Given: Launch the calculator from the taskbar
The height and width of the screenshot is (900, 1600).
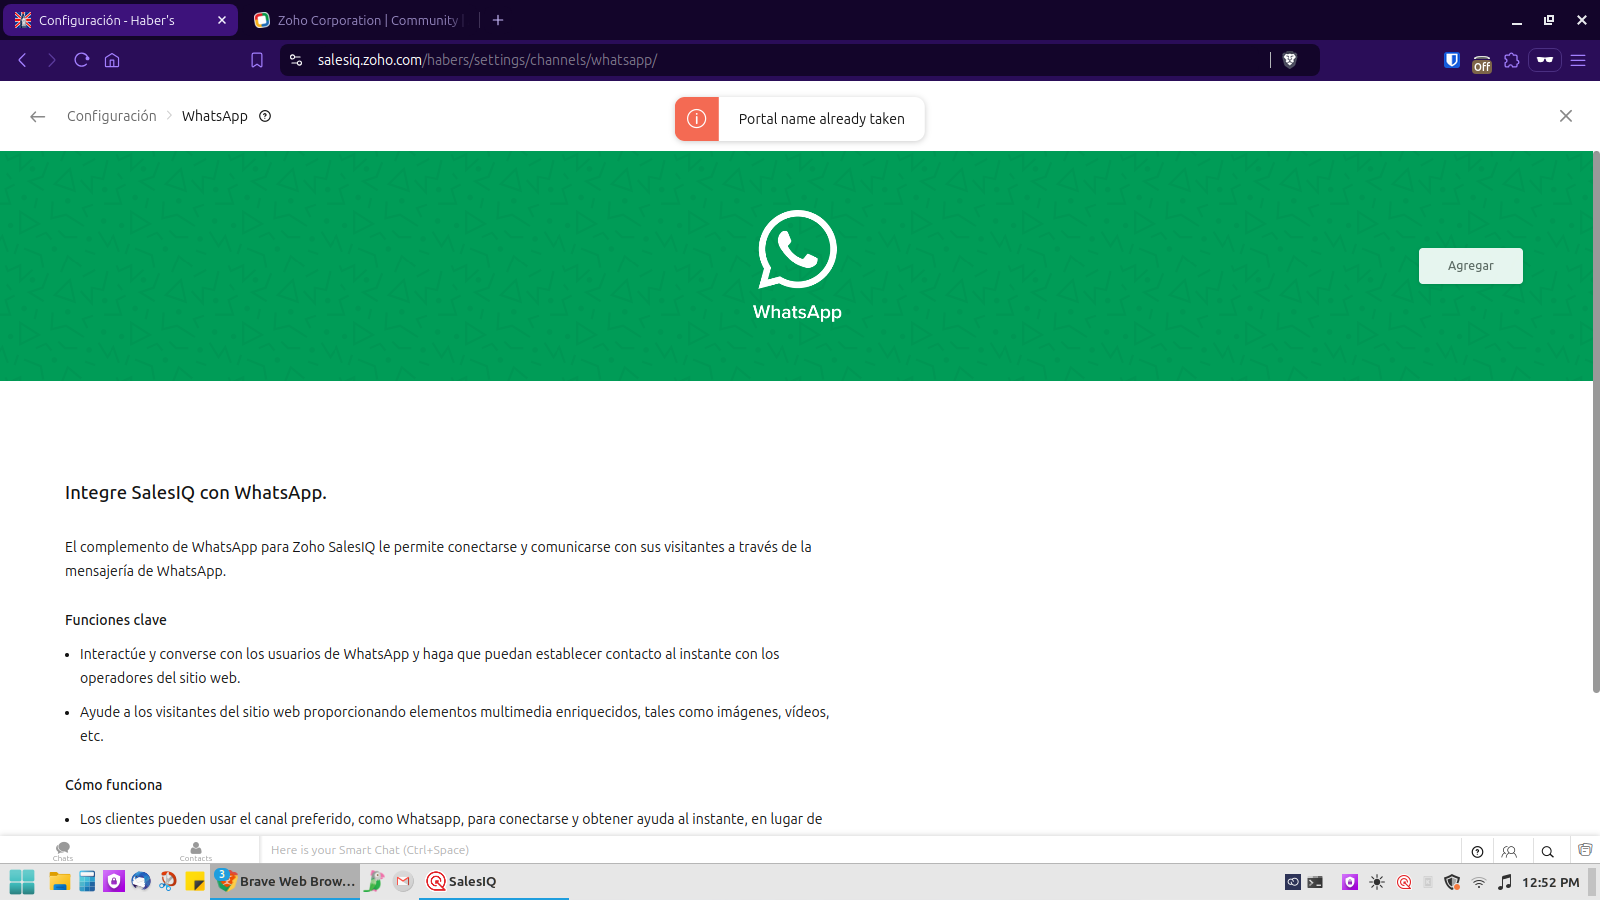Looking at the screenshot, I should (87, 881).
